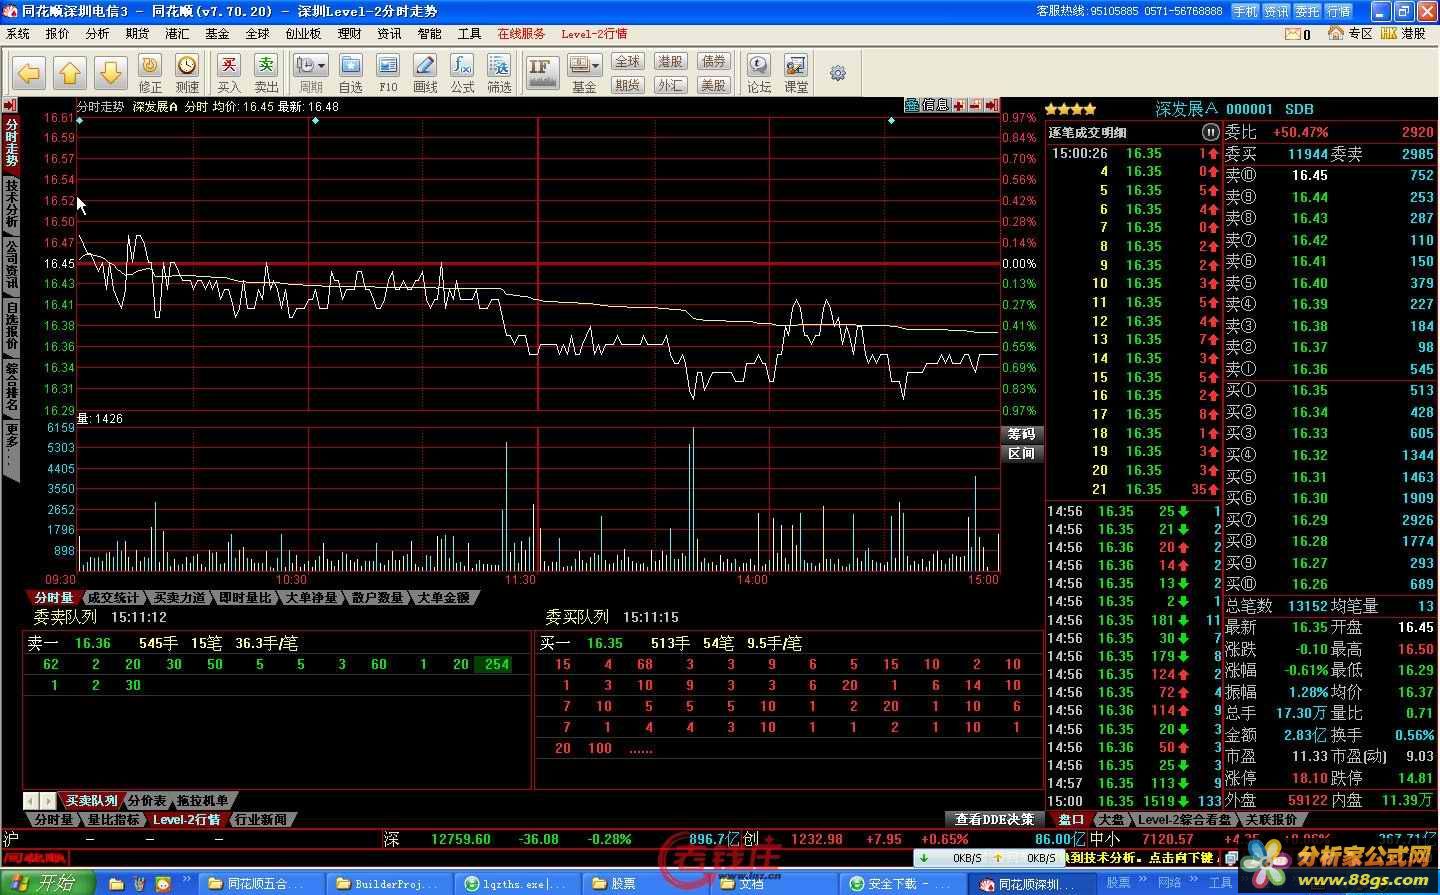This screenshot has height=895, width=1440.
Task: Open the 测速 speed test clock icon
Action: point(187,73)
